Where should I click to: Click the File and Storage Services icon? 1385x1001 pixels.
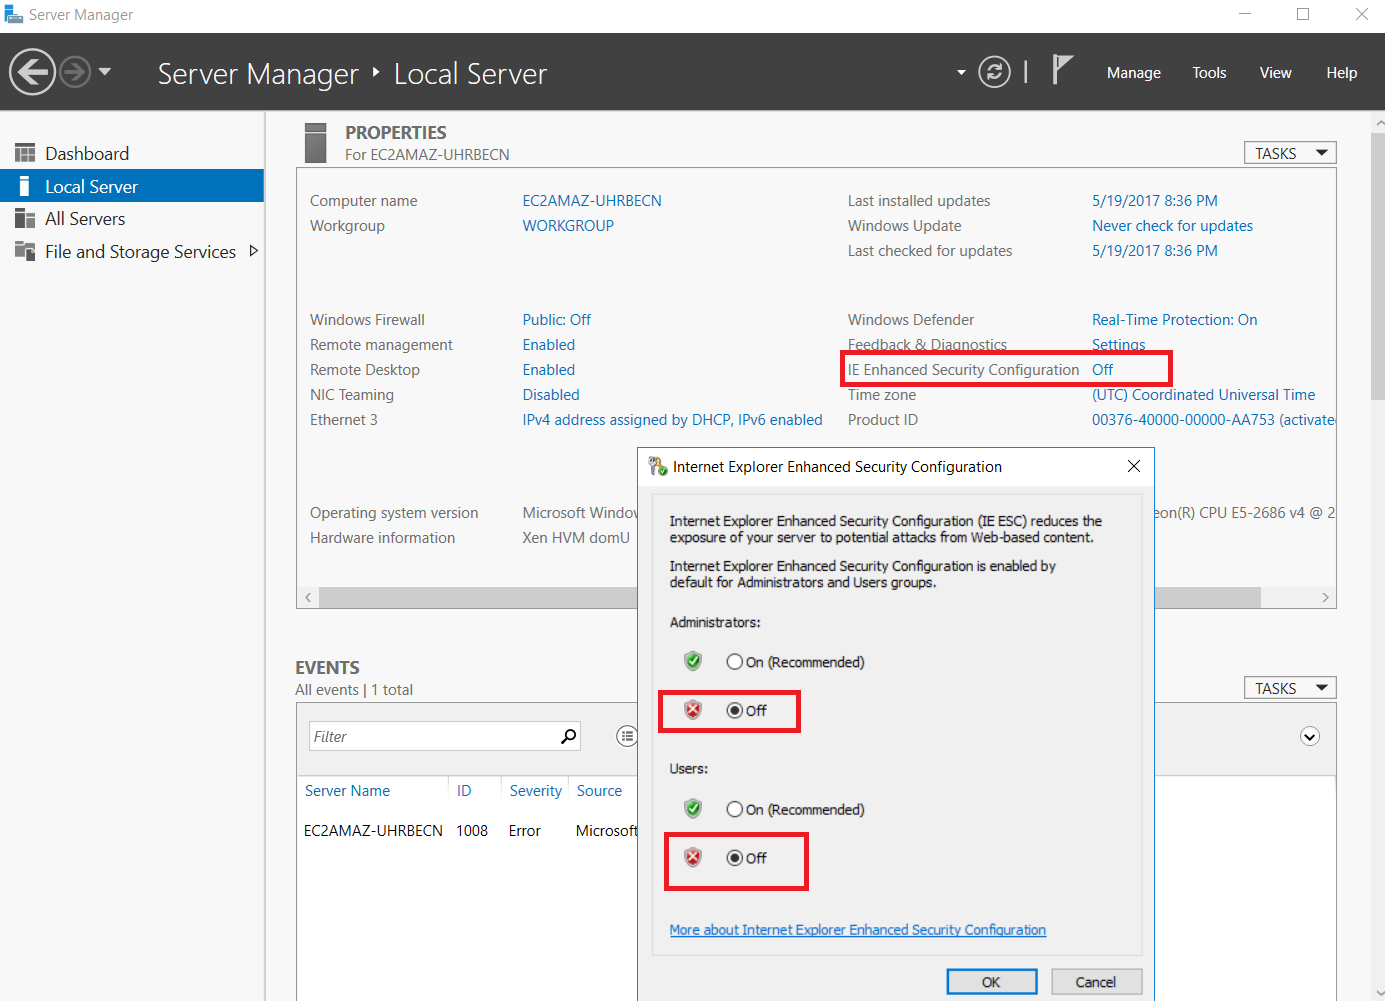[25, 251]
